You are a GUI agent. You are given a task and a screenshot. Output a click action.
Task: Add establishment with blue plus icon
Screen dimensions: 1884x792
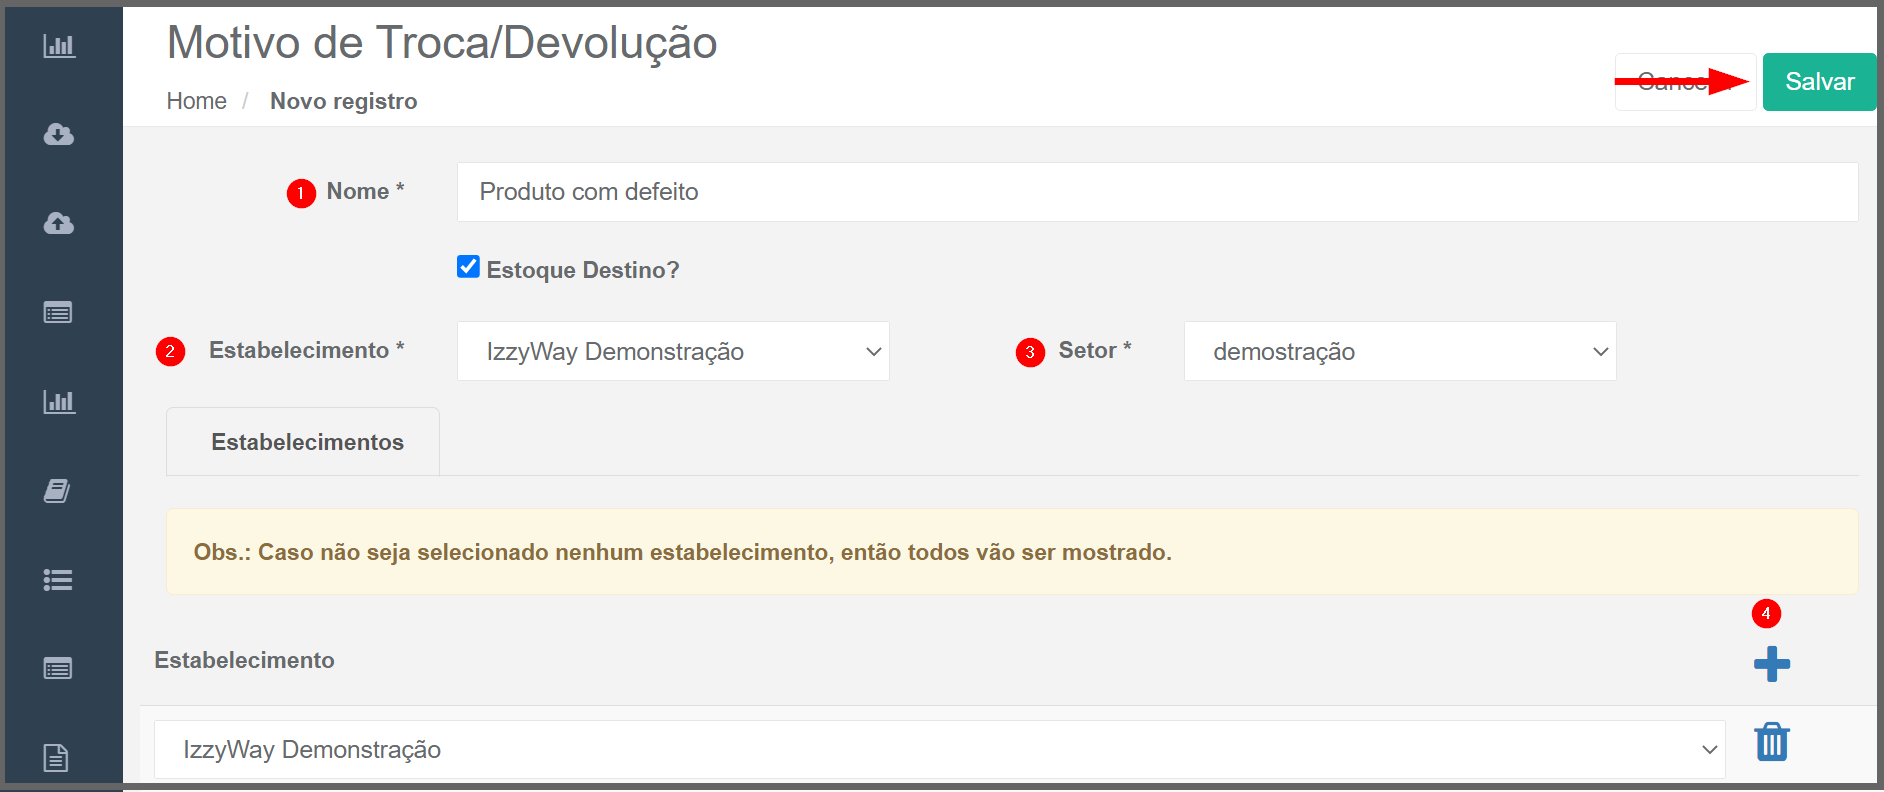point(1772,664)
